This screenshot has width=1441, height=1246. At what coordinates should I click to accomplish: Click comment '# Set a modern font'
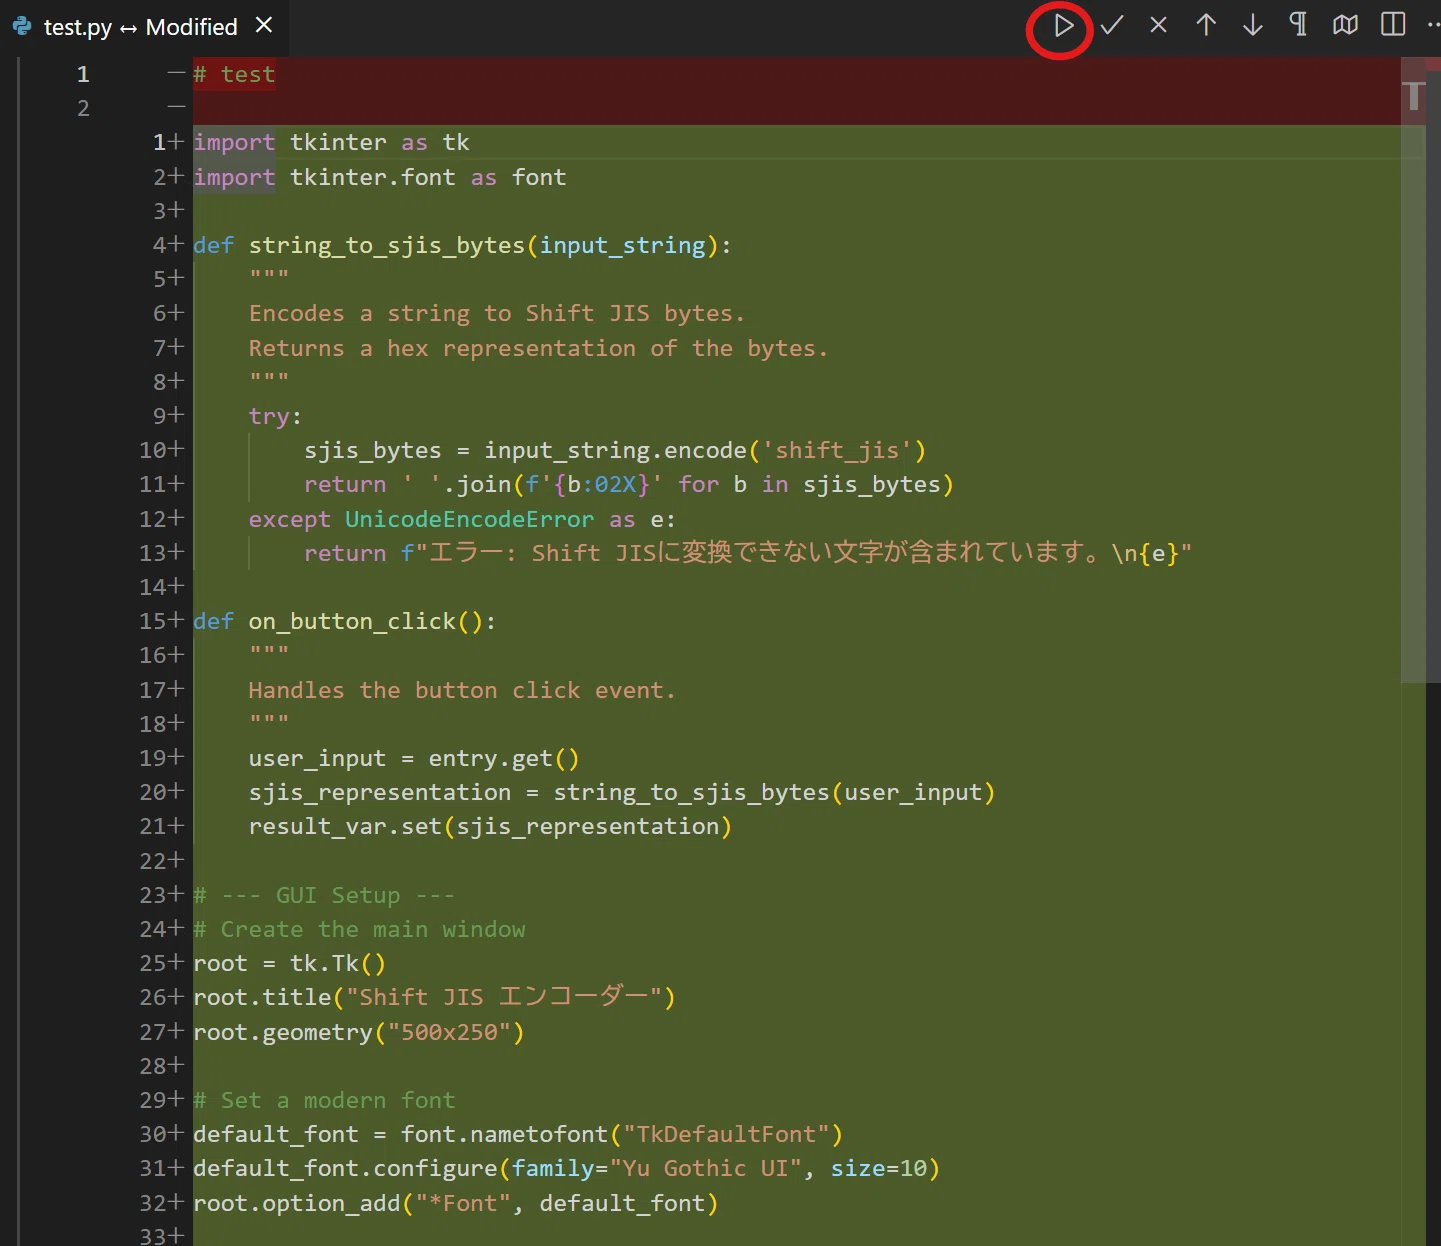324,1100
